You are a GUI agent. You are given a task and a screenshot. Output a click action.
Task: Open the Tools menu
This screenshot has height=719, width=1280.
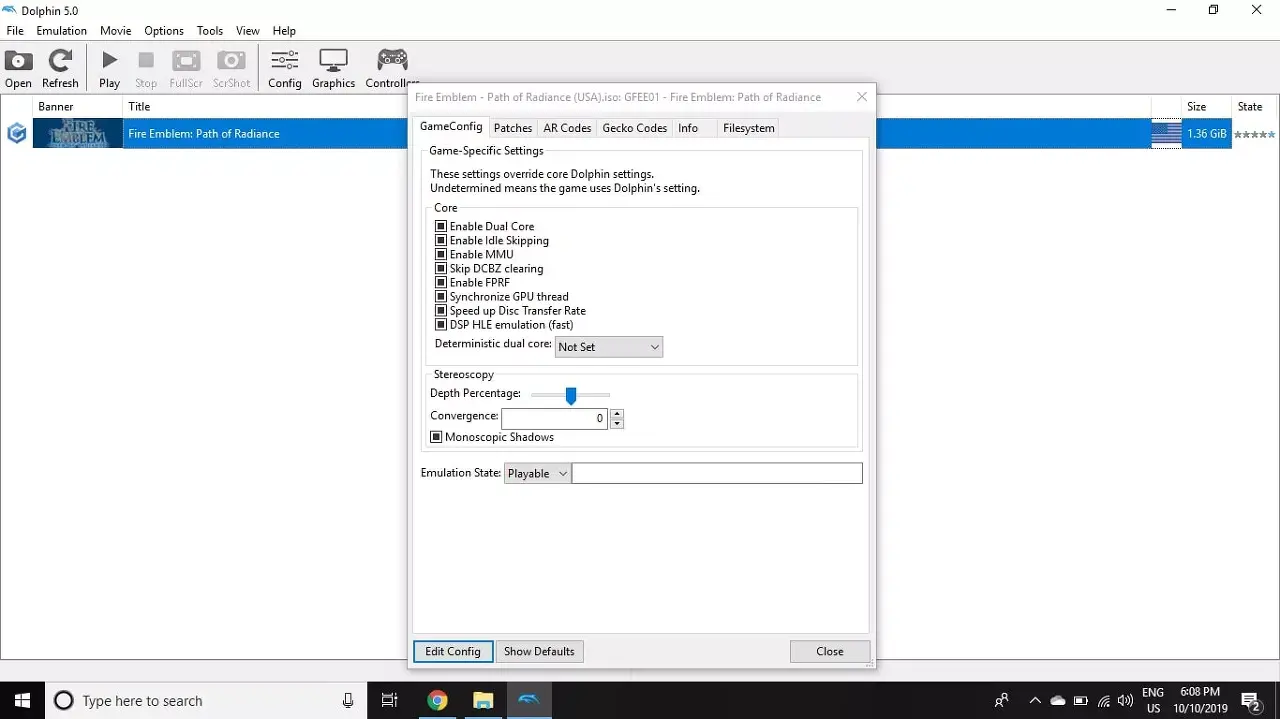(210, 31)
